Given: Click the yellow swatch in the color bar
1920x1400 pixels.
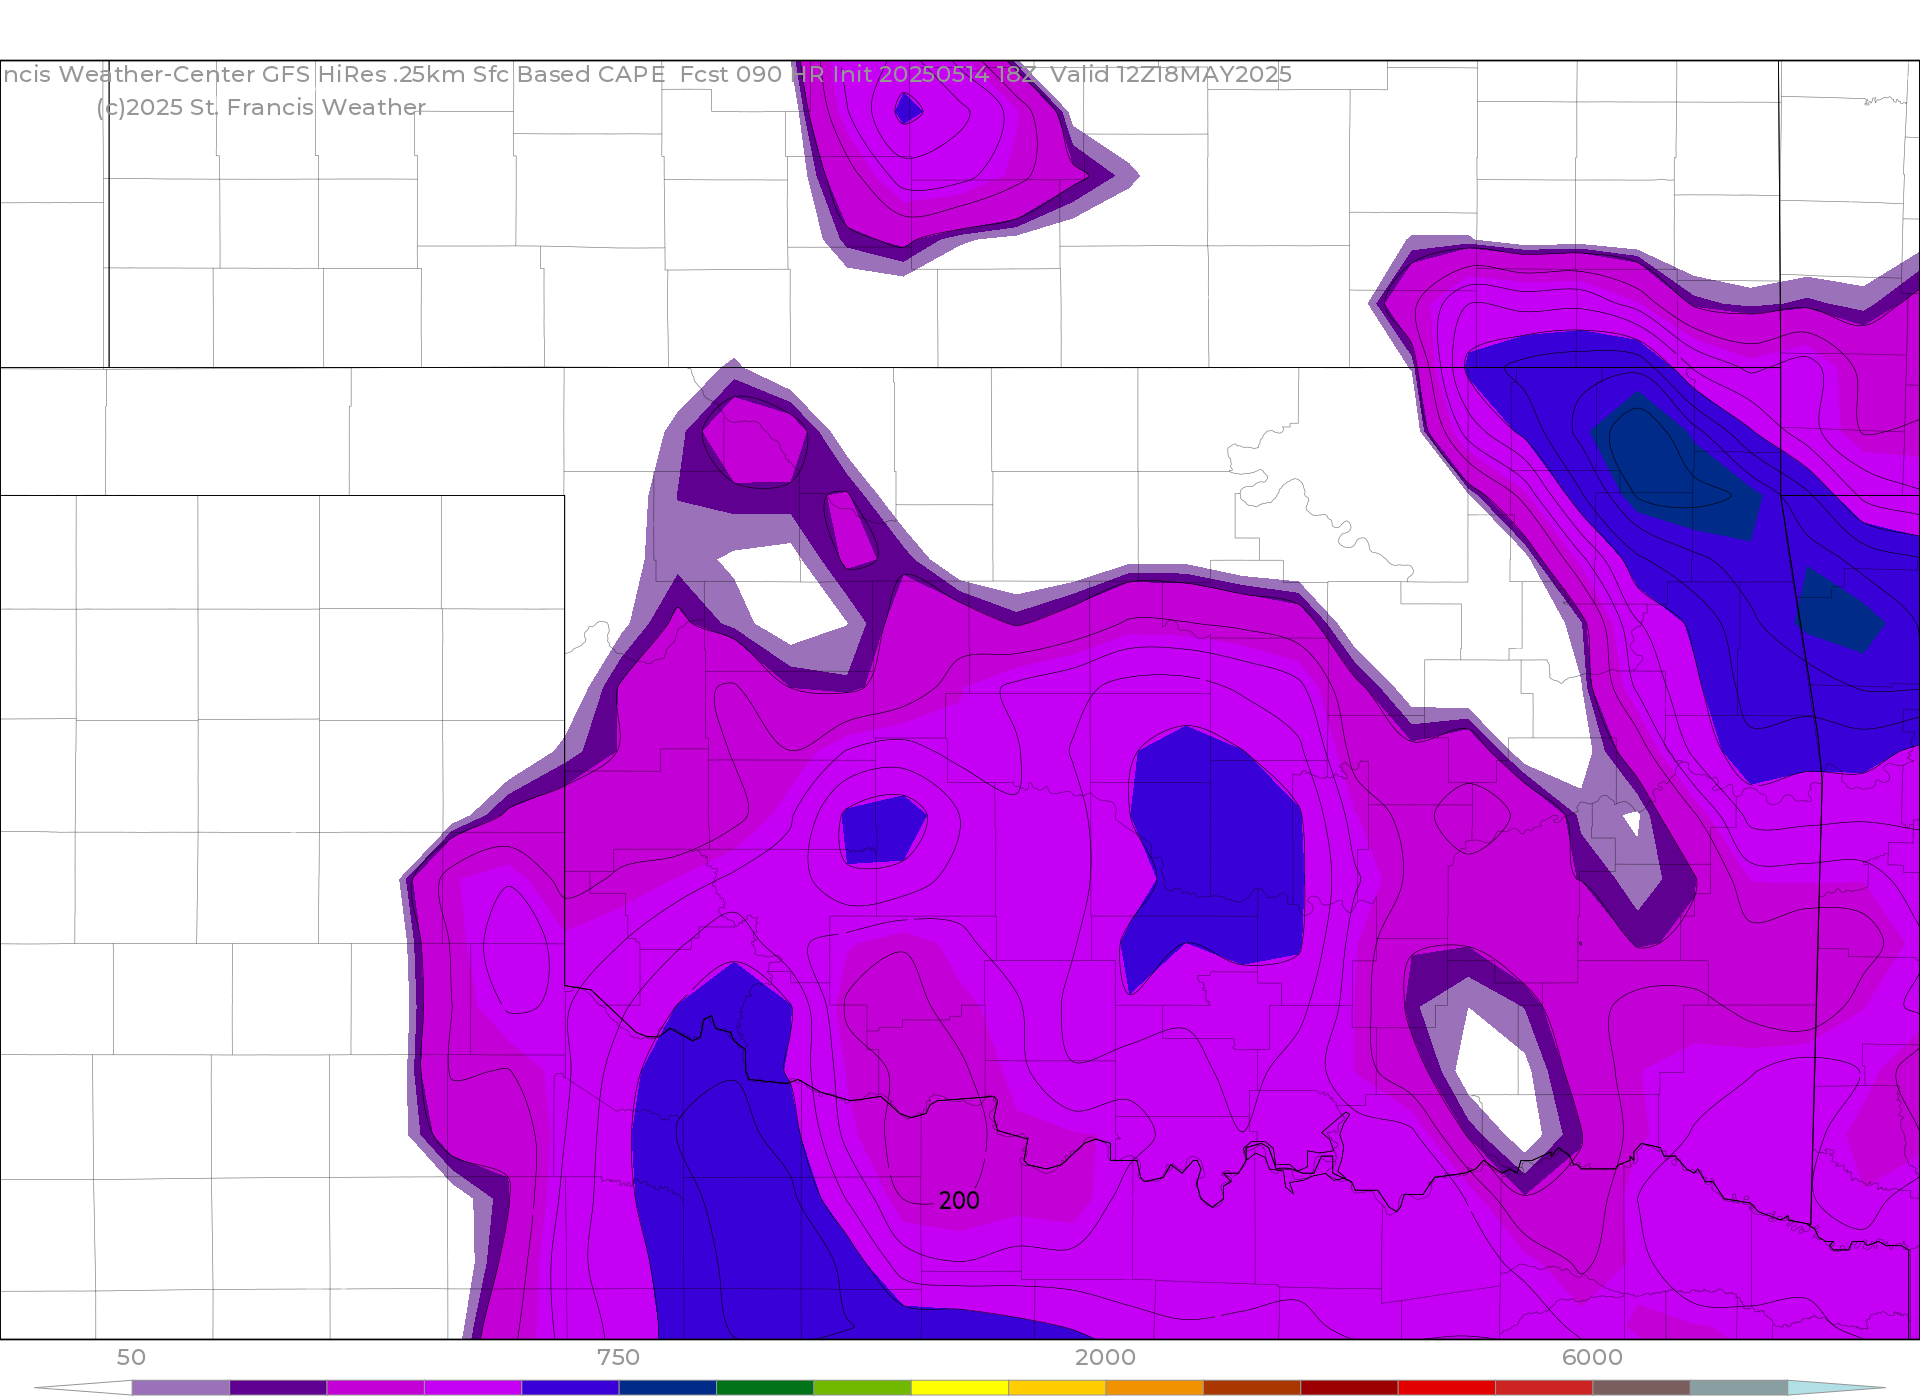Looking at the screenshot, I should (x=960, y=1387).
